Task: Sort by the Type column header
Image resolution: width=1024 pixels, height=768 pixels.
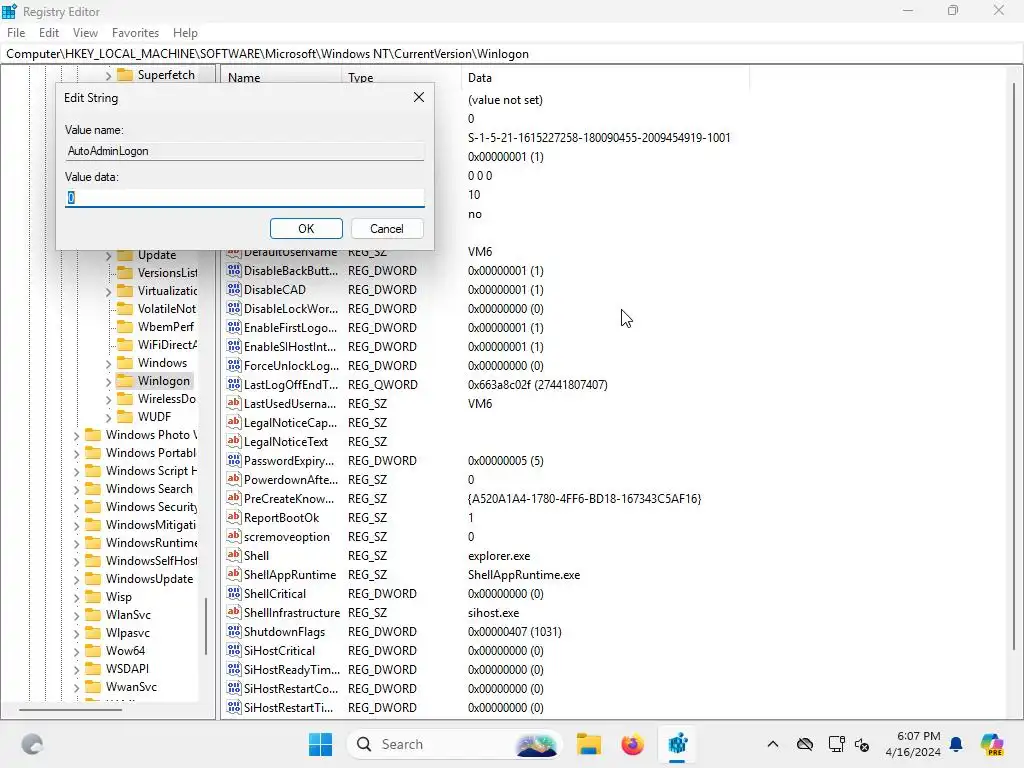Action: pyautogui.click(x=402, y=78)
